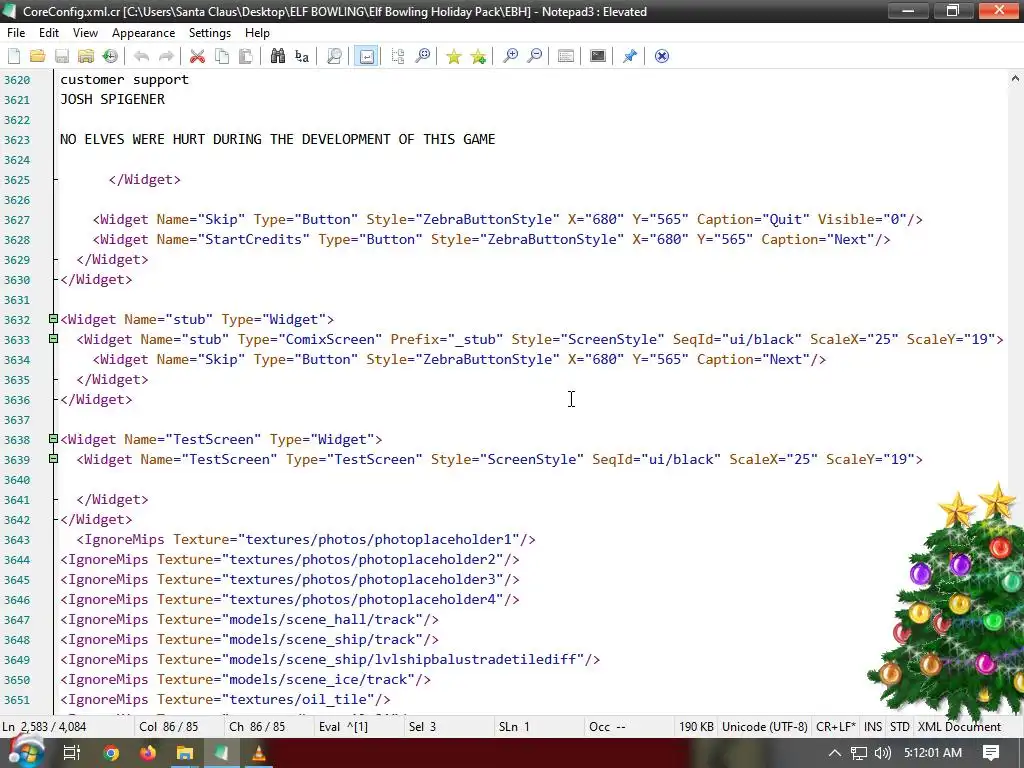Open File Explorer from taskbar

185,753
